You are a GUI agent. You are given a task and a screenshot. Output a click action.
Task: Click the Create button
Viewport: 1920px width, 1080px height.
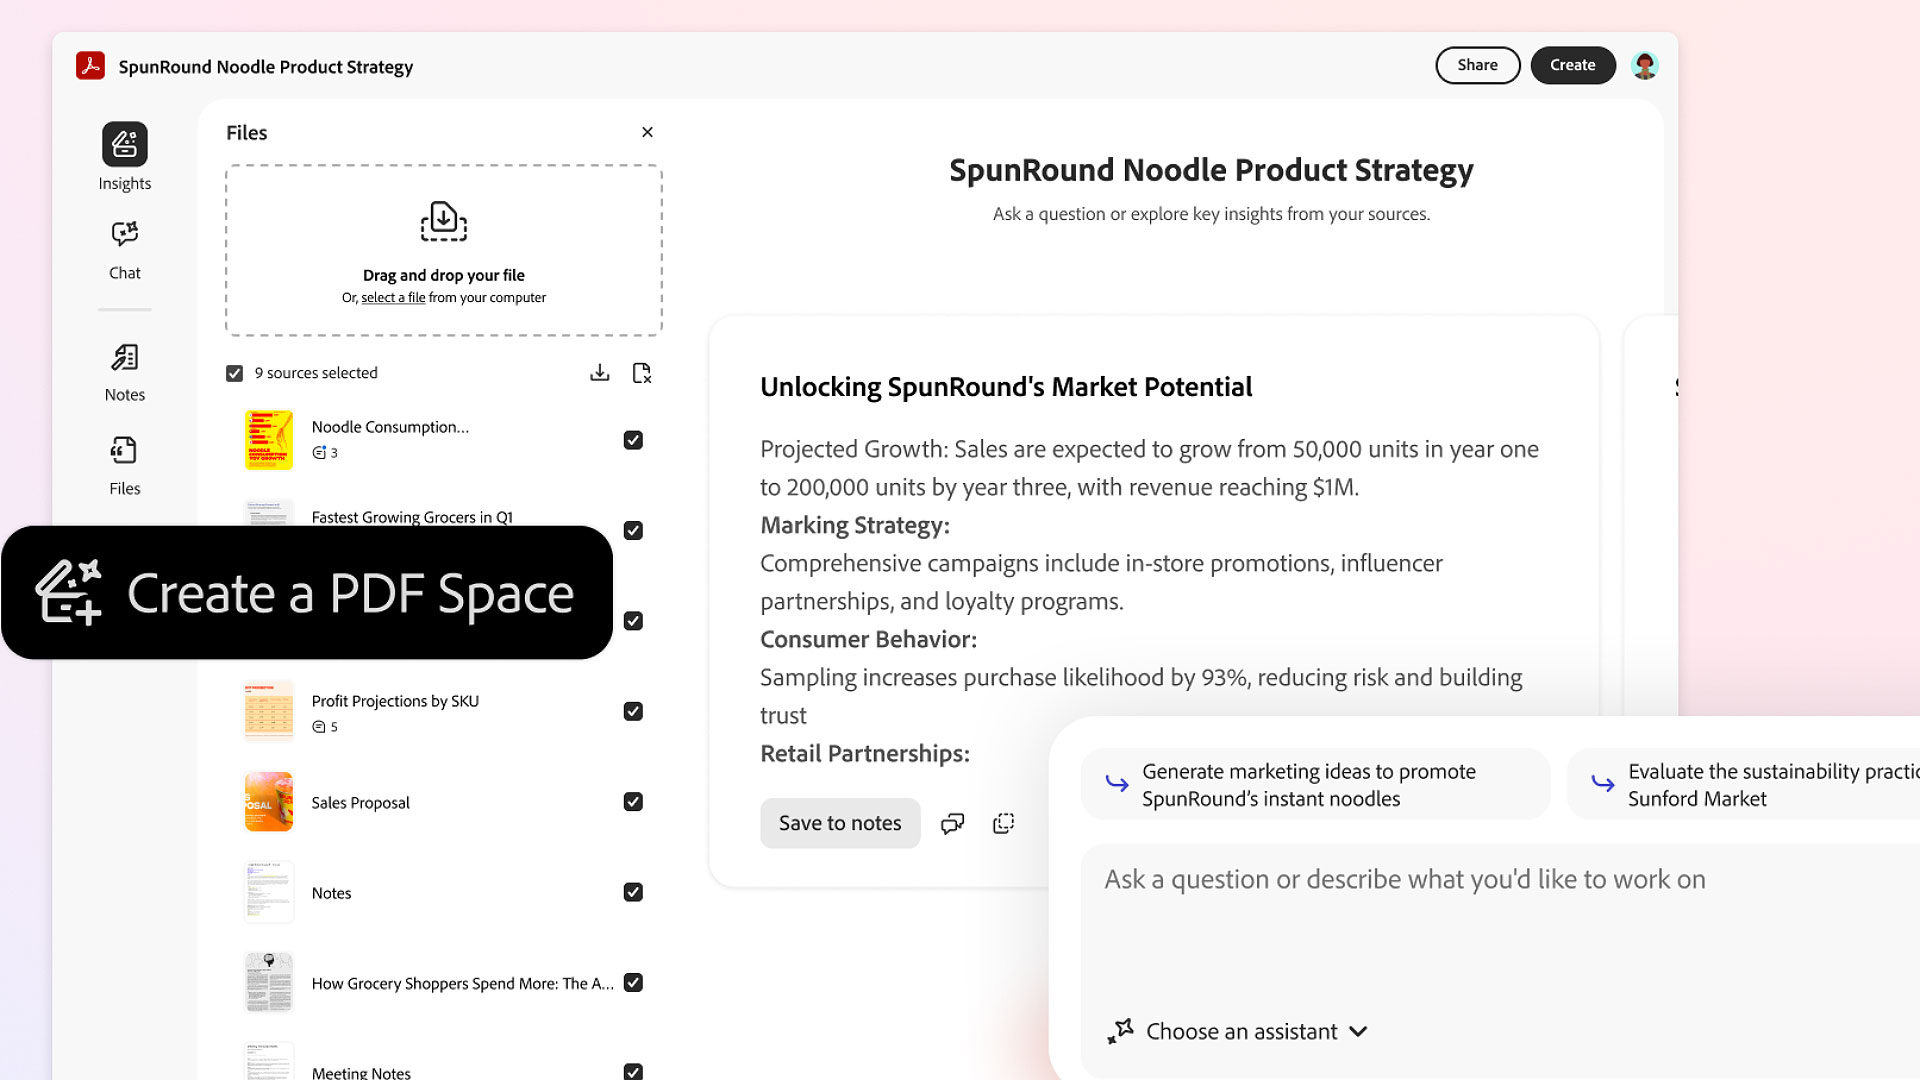coord(1573,65)
